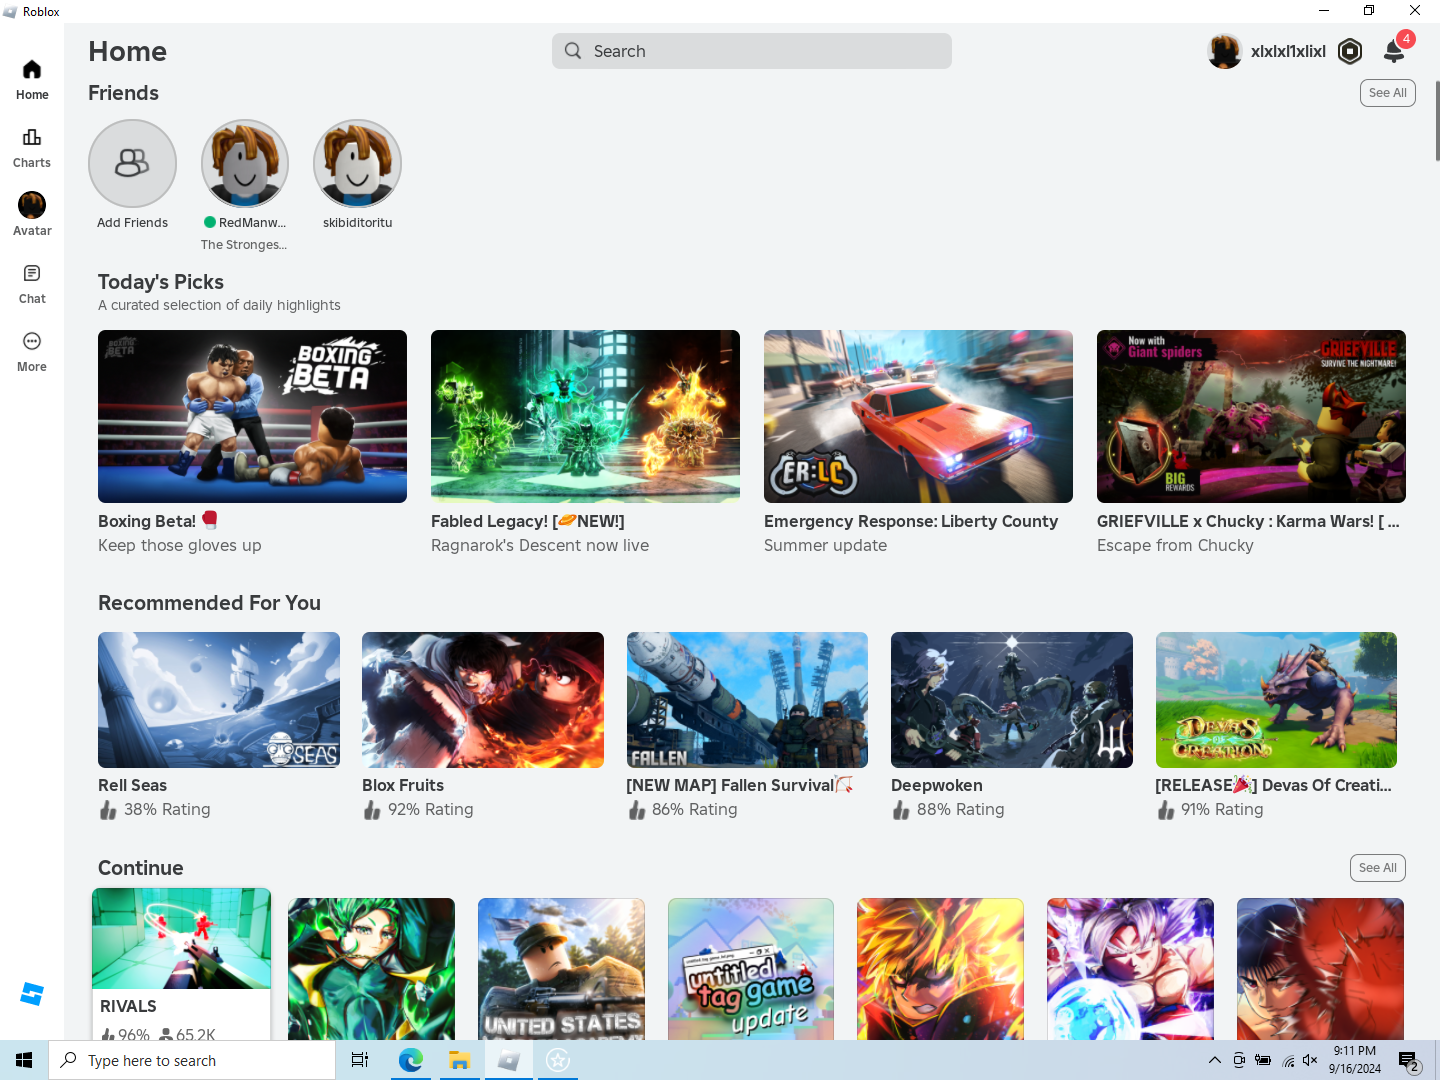The width and height of the screenshot is (1440, 1080).
Task: Open the Boxing Beta thumbnail
Action: [252, 416]
